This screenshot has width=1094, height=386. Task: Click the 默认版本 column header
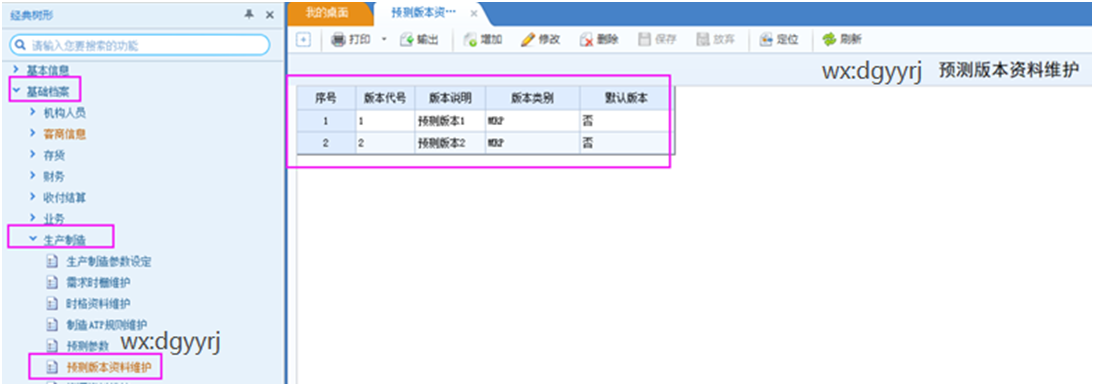coord(627,98)
